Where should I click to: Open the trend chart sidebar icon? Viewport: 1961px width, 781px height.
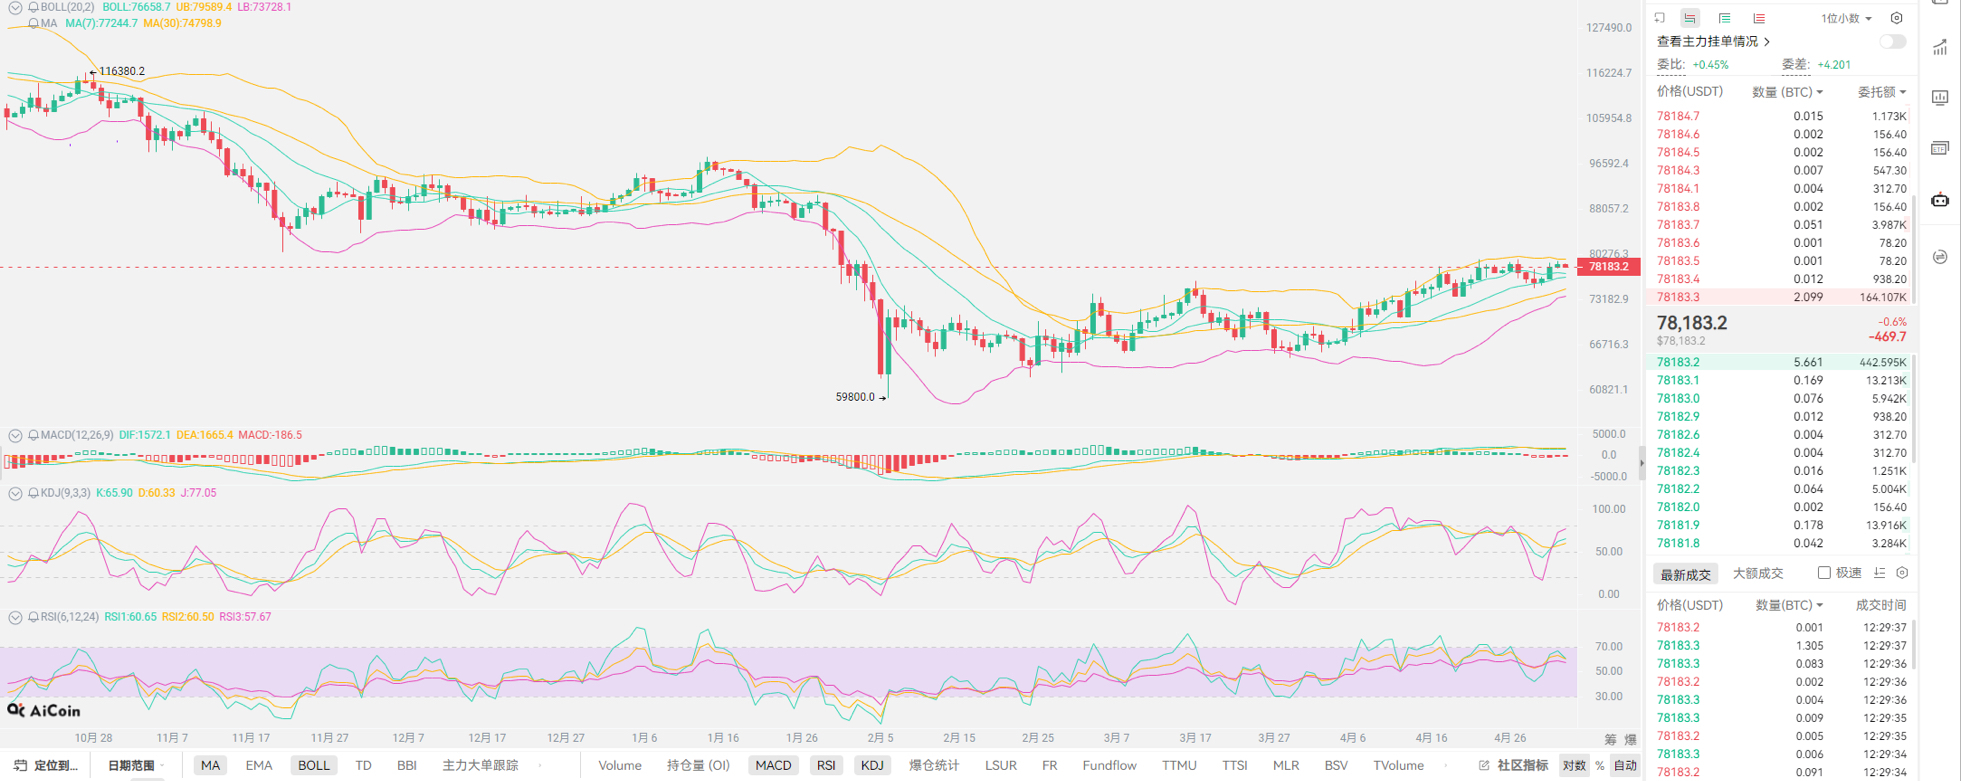tap(1940, 47)
